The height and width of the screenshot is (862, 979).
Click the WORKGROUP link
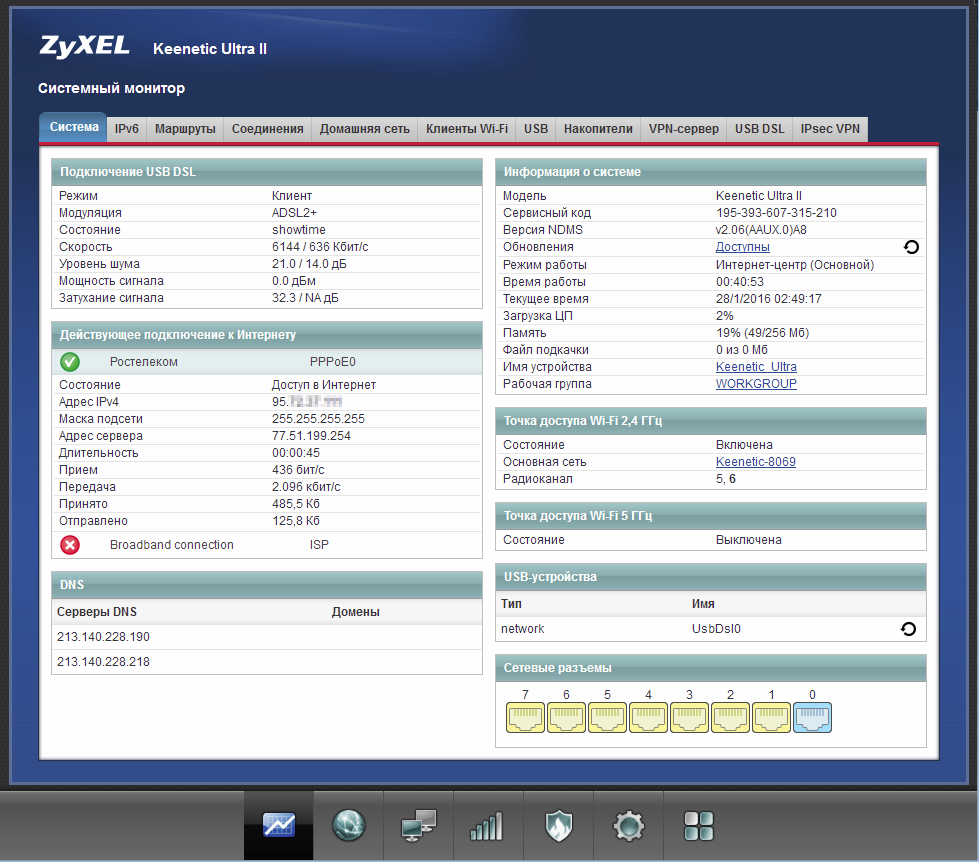pos(756,384)
